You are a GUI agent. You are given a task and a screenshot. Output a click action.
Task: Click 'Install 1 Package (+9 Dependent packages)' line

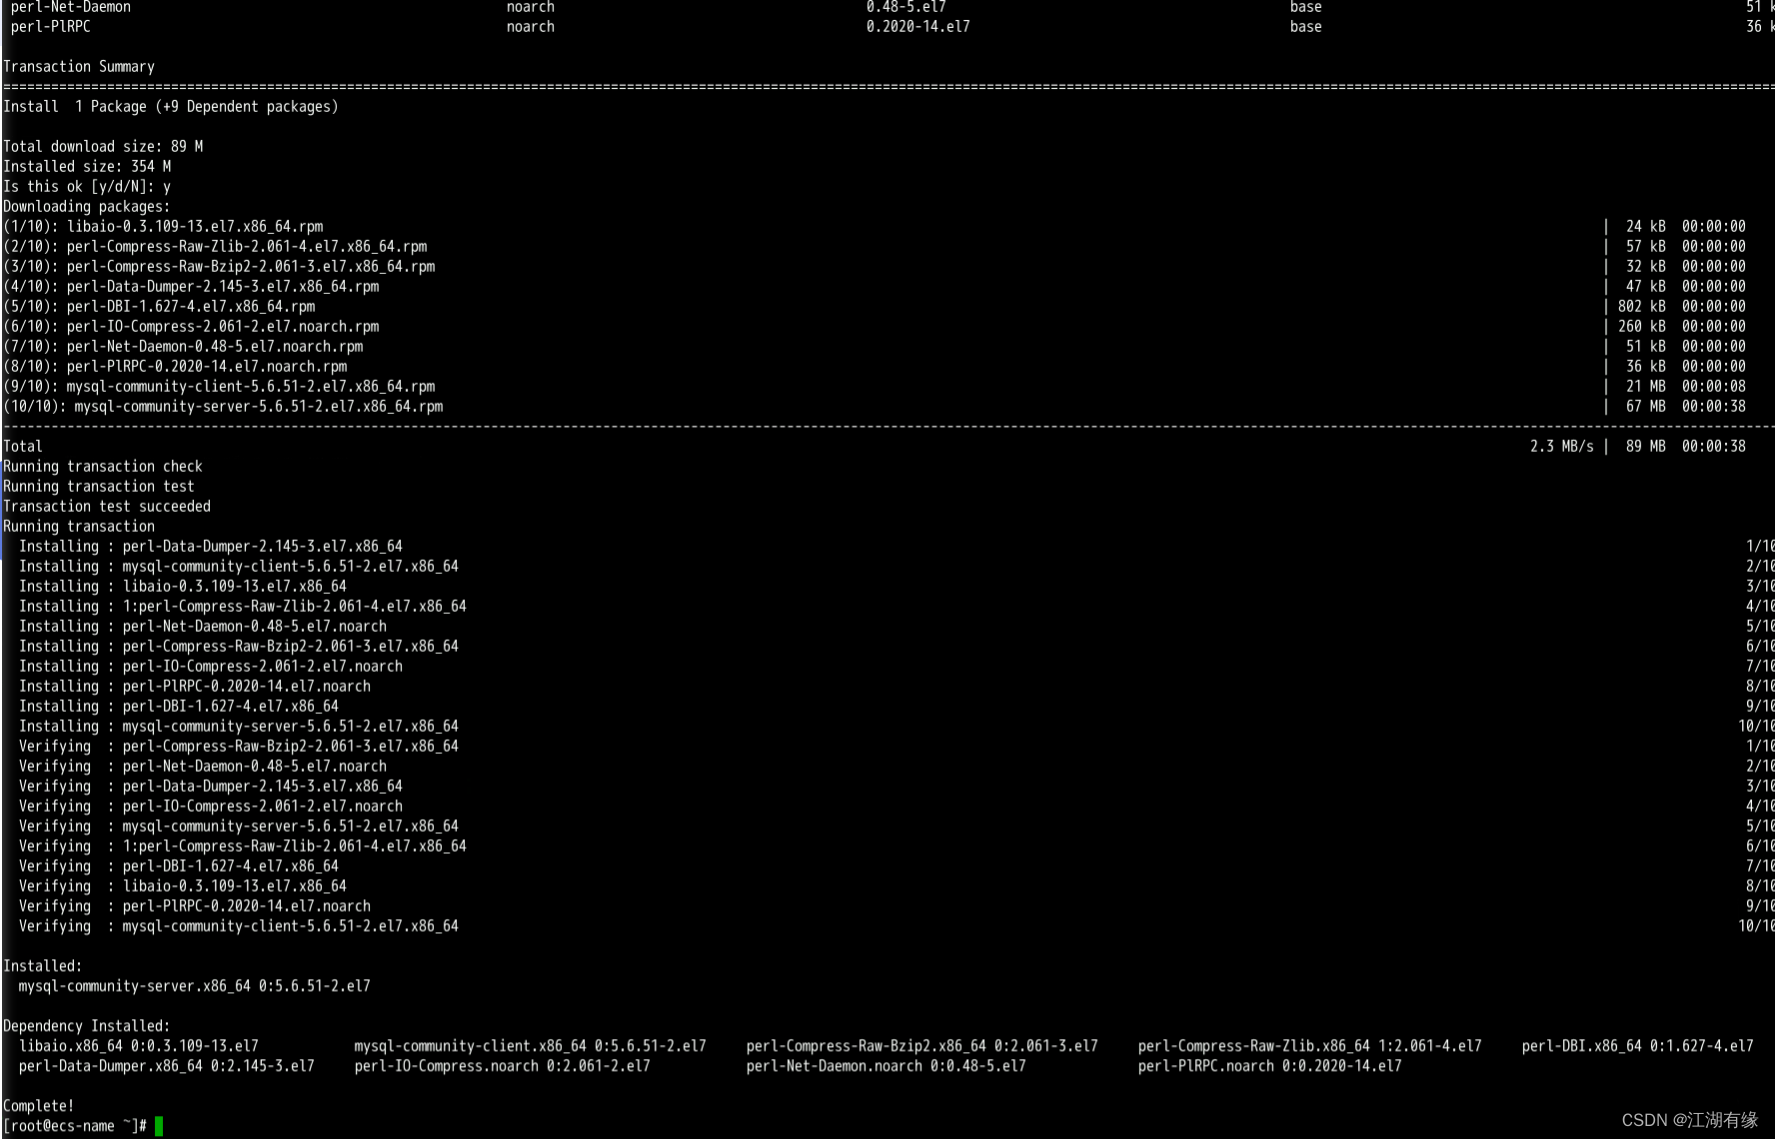171,107
